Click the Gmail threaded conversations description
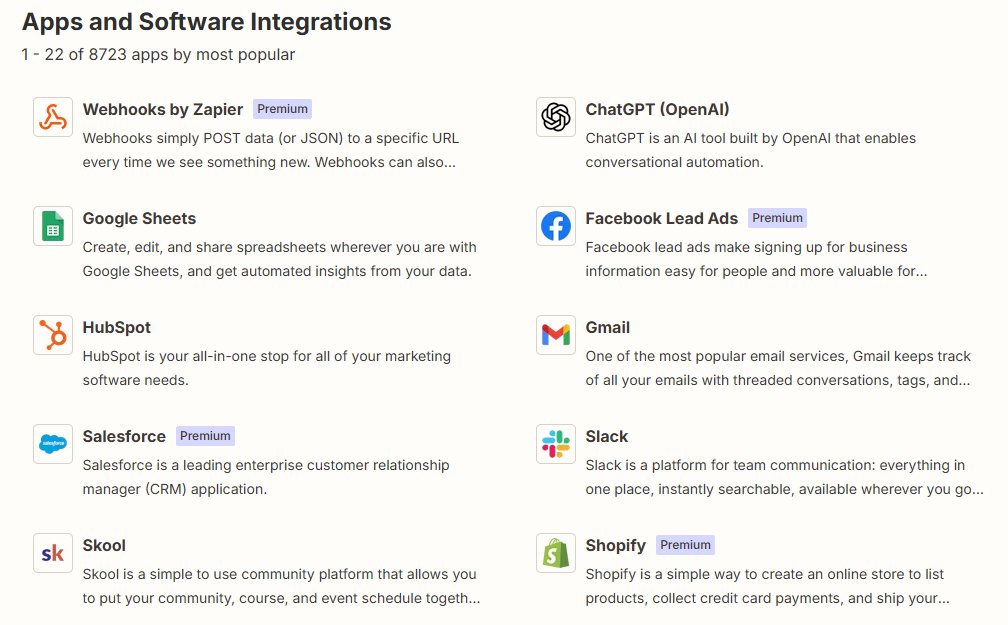Viewport: 1008px width, 625px height. click(x=778, y=368)
